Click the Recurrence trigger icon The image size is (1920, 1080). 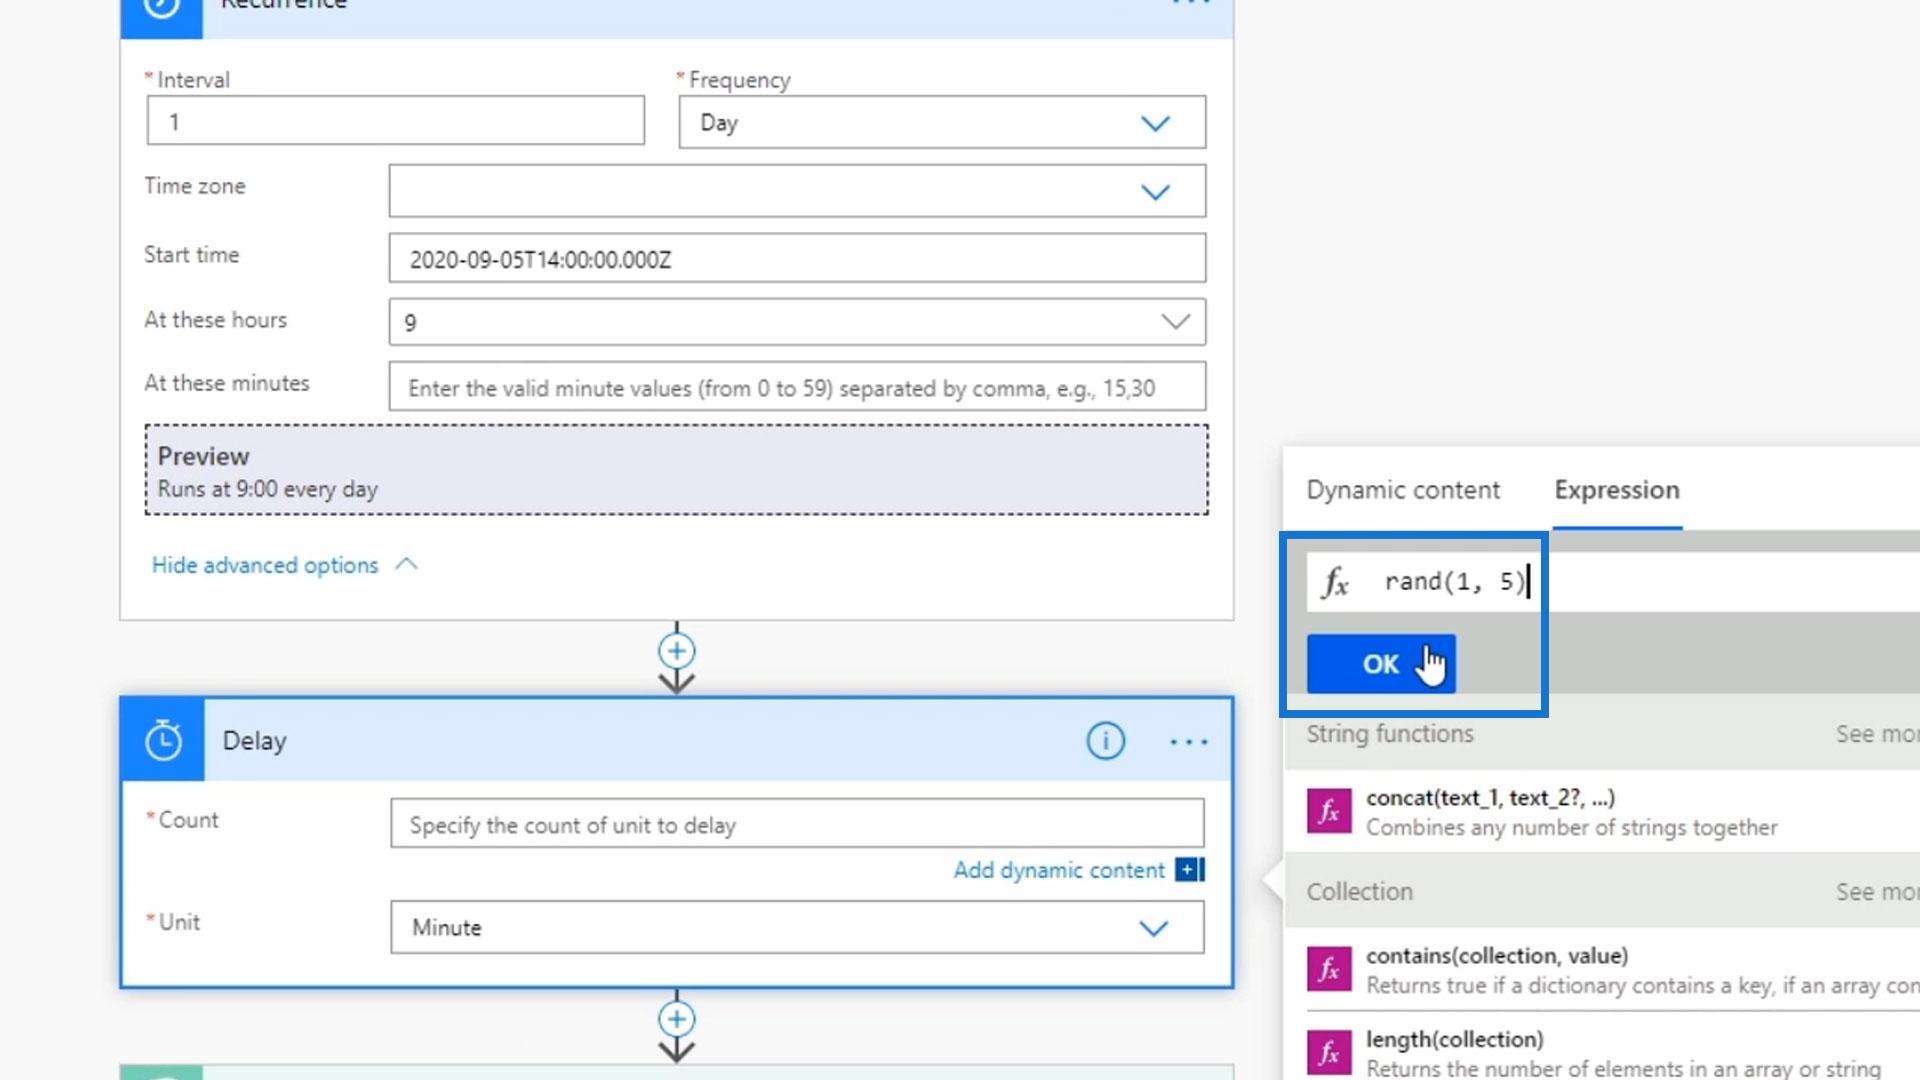[x=161, y=10]
